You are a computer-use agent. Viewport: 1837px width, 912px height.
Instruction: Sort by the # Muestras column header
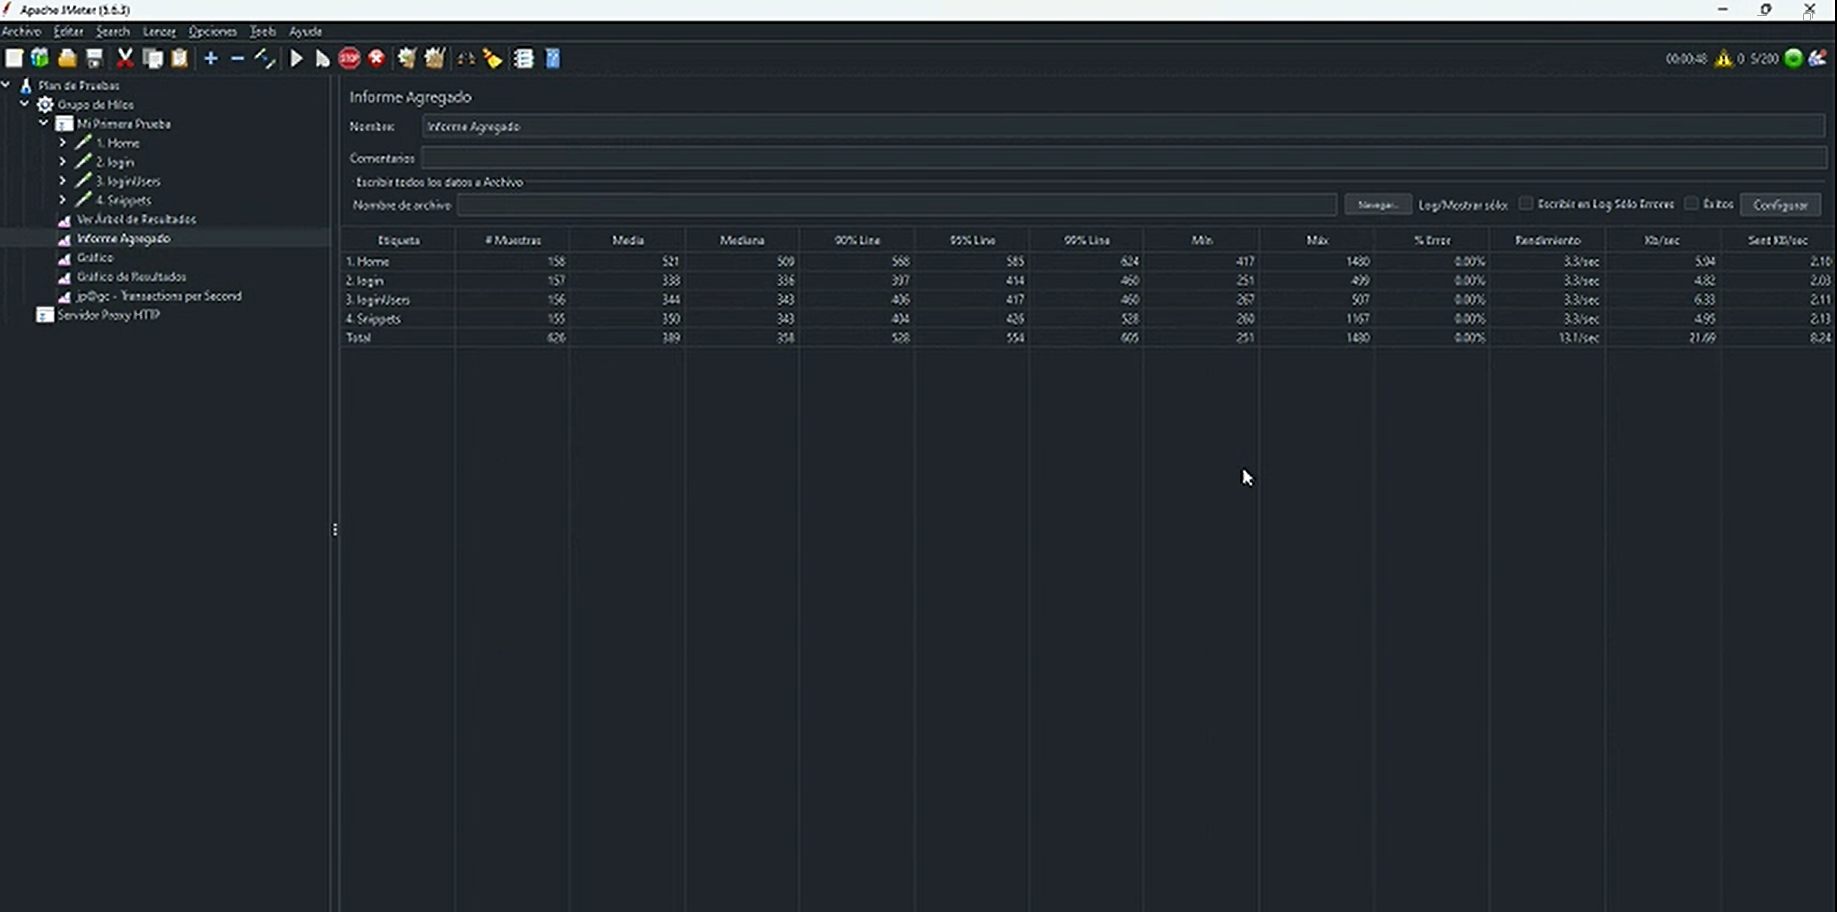click(x=513, y=240)
